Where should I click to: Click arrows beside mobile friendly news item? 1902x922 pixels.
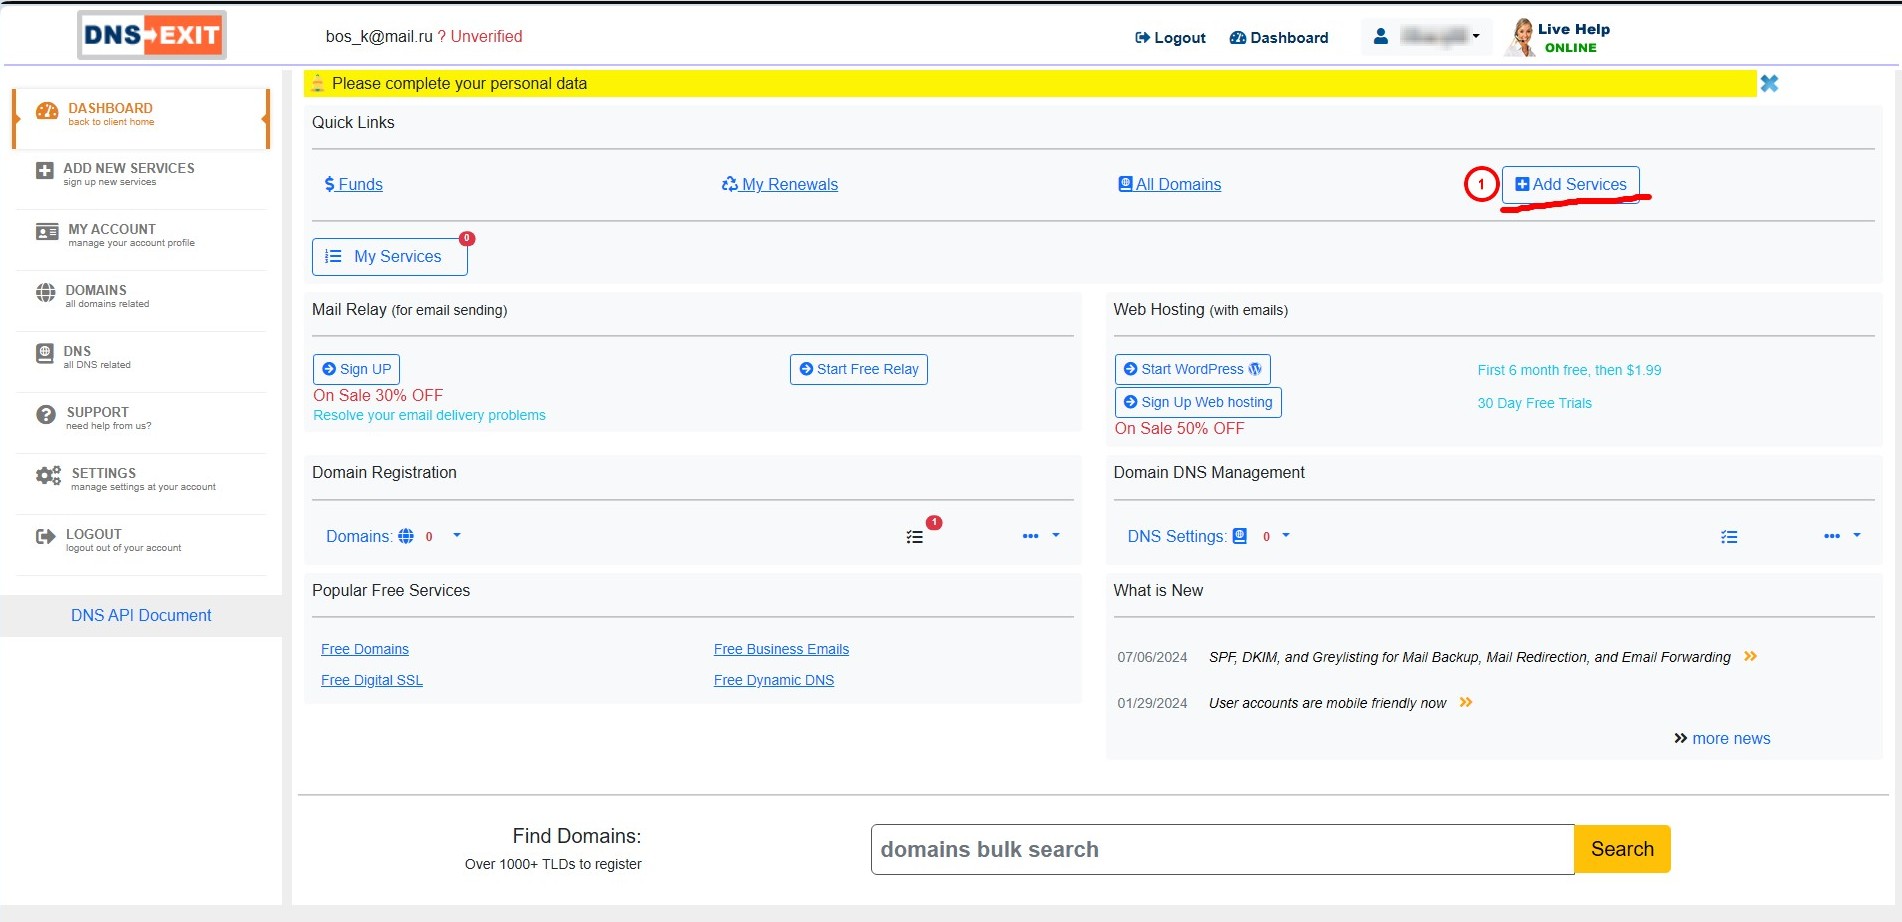(1466, 703)
